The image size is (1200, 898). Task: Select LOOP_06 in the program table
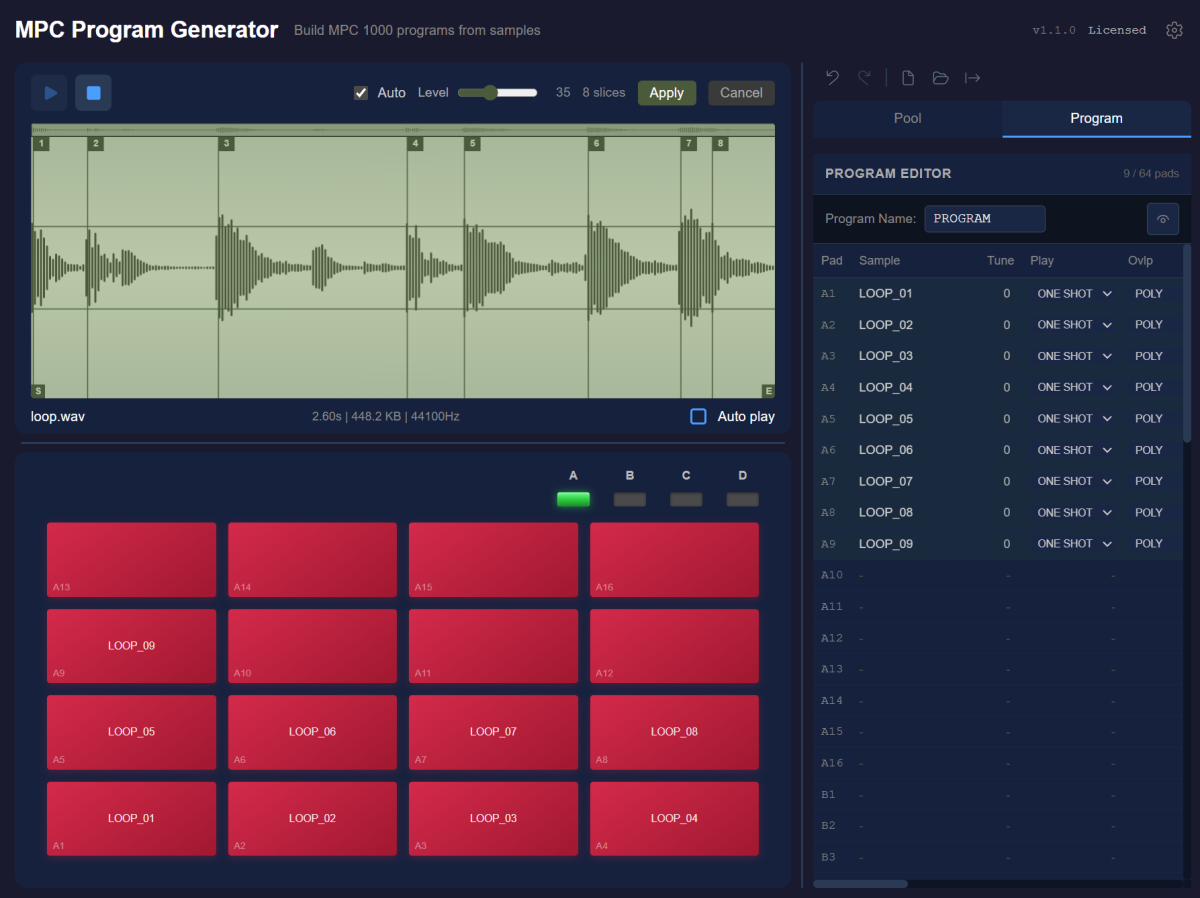point(886,450)
